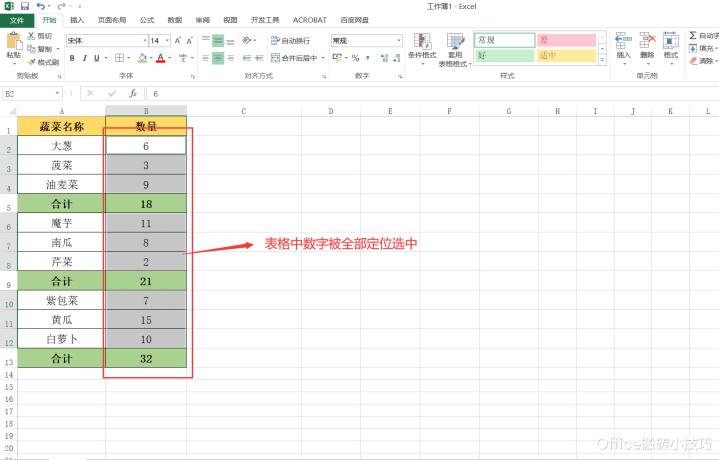Click the increase indent icon
Image resolution: width=719 pixels, height=460 pixels.
(x=259, y=58)
